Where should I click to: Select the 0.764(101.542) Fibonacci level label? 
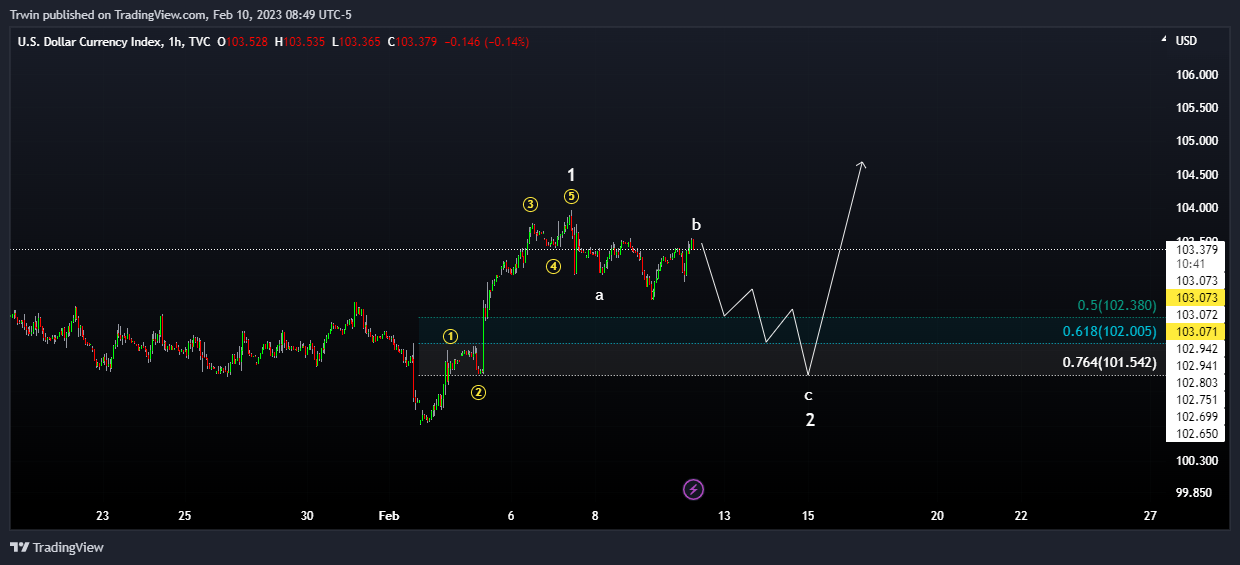point(1110,362)
